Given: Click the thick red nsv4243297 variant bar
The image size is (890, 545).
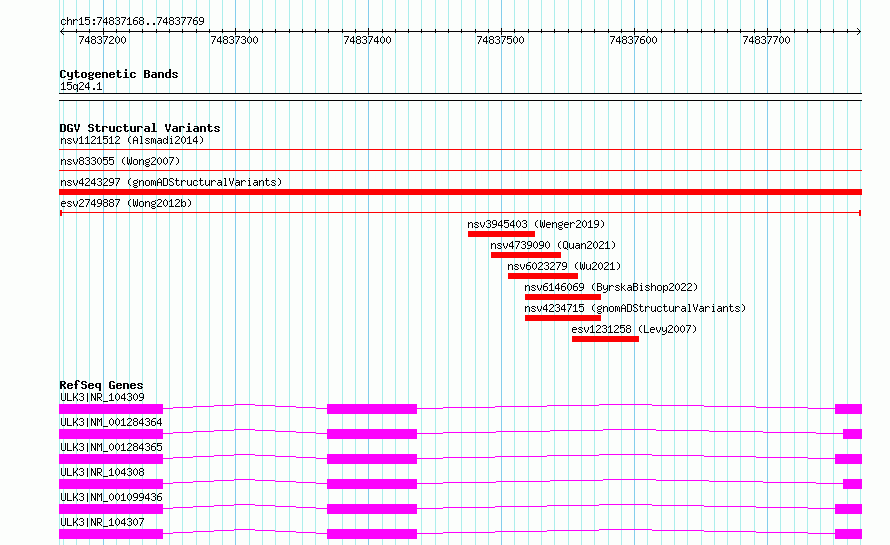Looking at the screenshot, I should click(x=460, y=192).
